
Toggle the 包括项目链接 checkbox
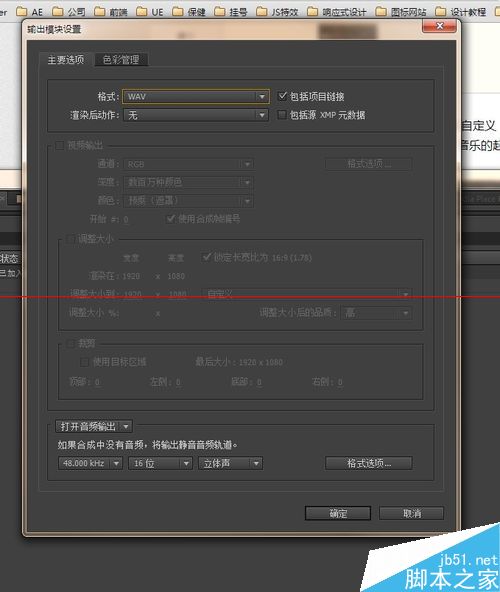tap(282, 96)
